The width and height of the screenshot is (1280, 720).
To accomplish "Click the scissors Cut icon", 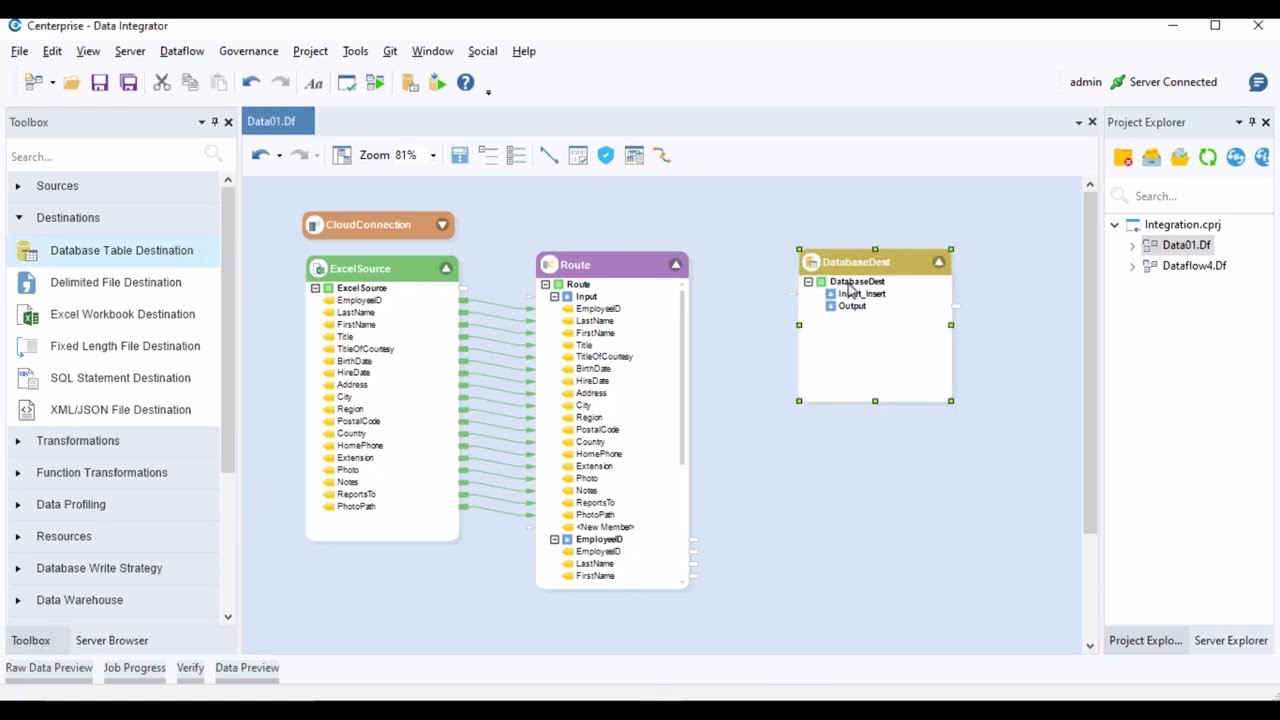I will click(161, 83).
